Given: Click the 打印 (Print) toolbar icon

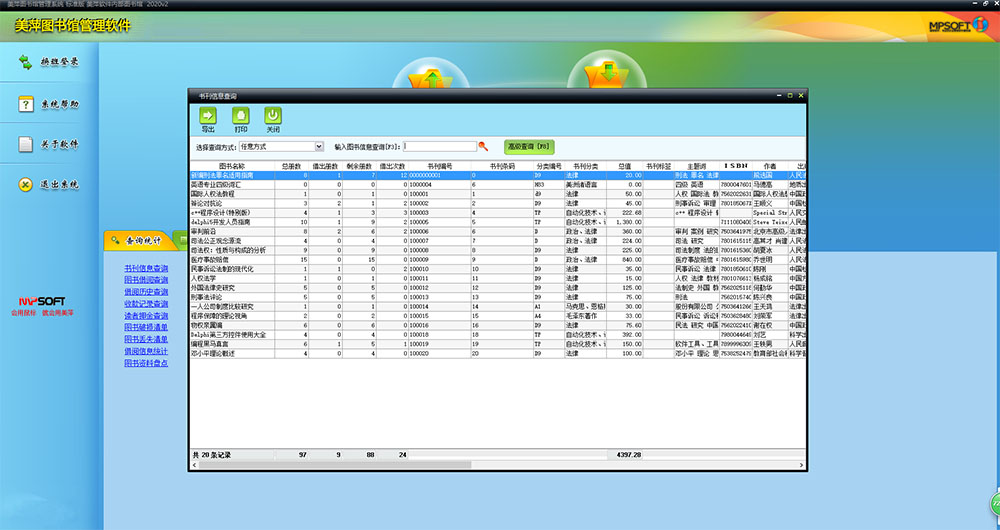Looking at the screenshot, I should coord(240,116).
